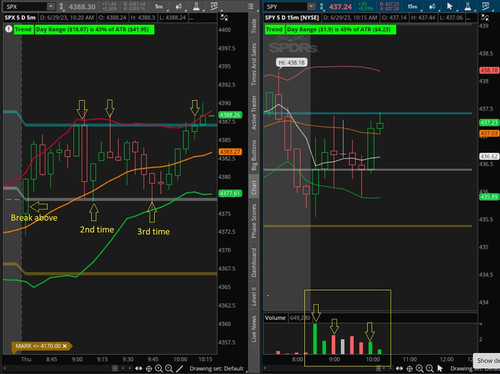
Task: Click the Trend label on SPY chart
Action: pyautogui.click(x=274, y=30)
